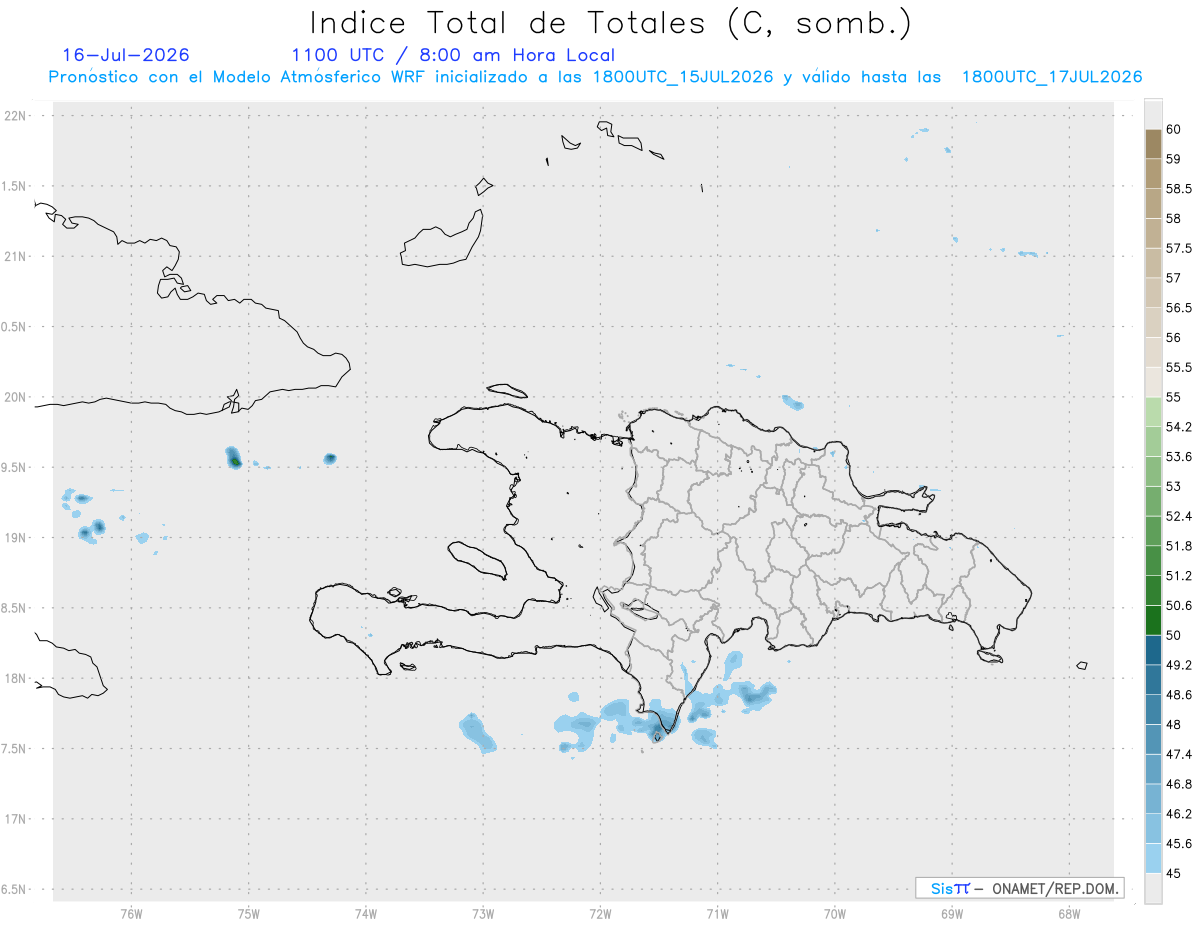Screen dimensions: 1200x927
Task: Click the light blue swatch between 45 and 45.6
Action: 1153,858
